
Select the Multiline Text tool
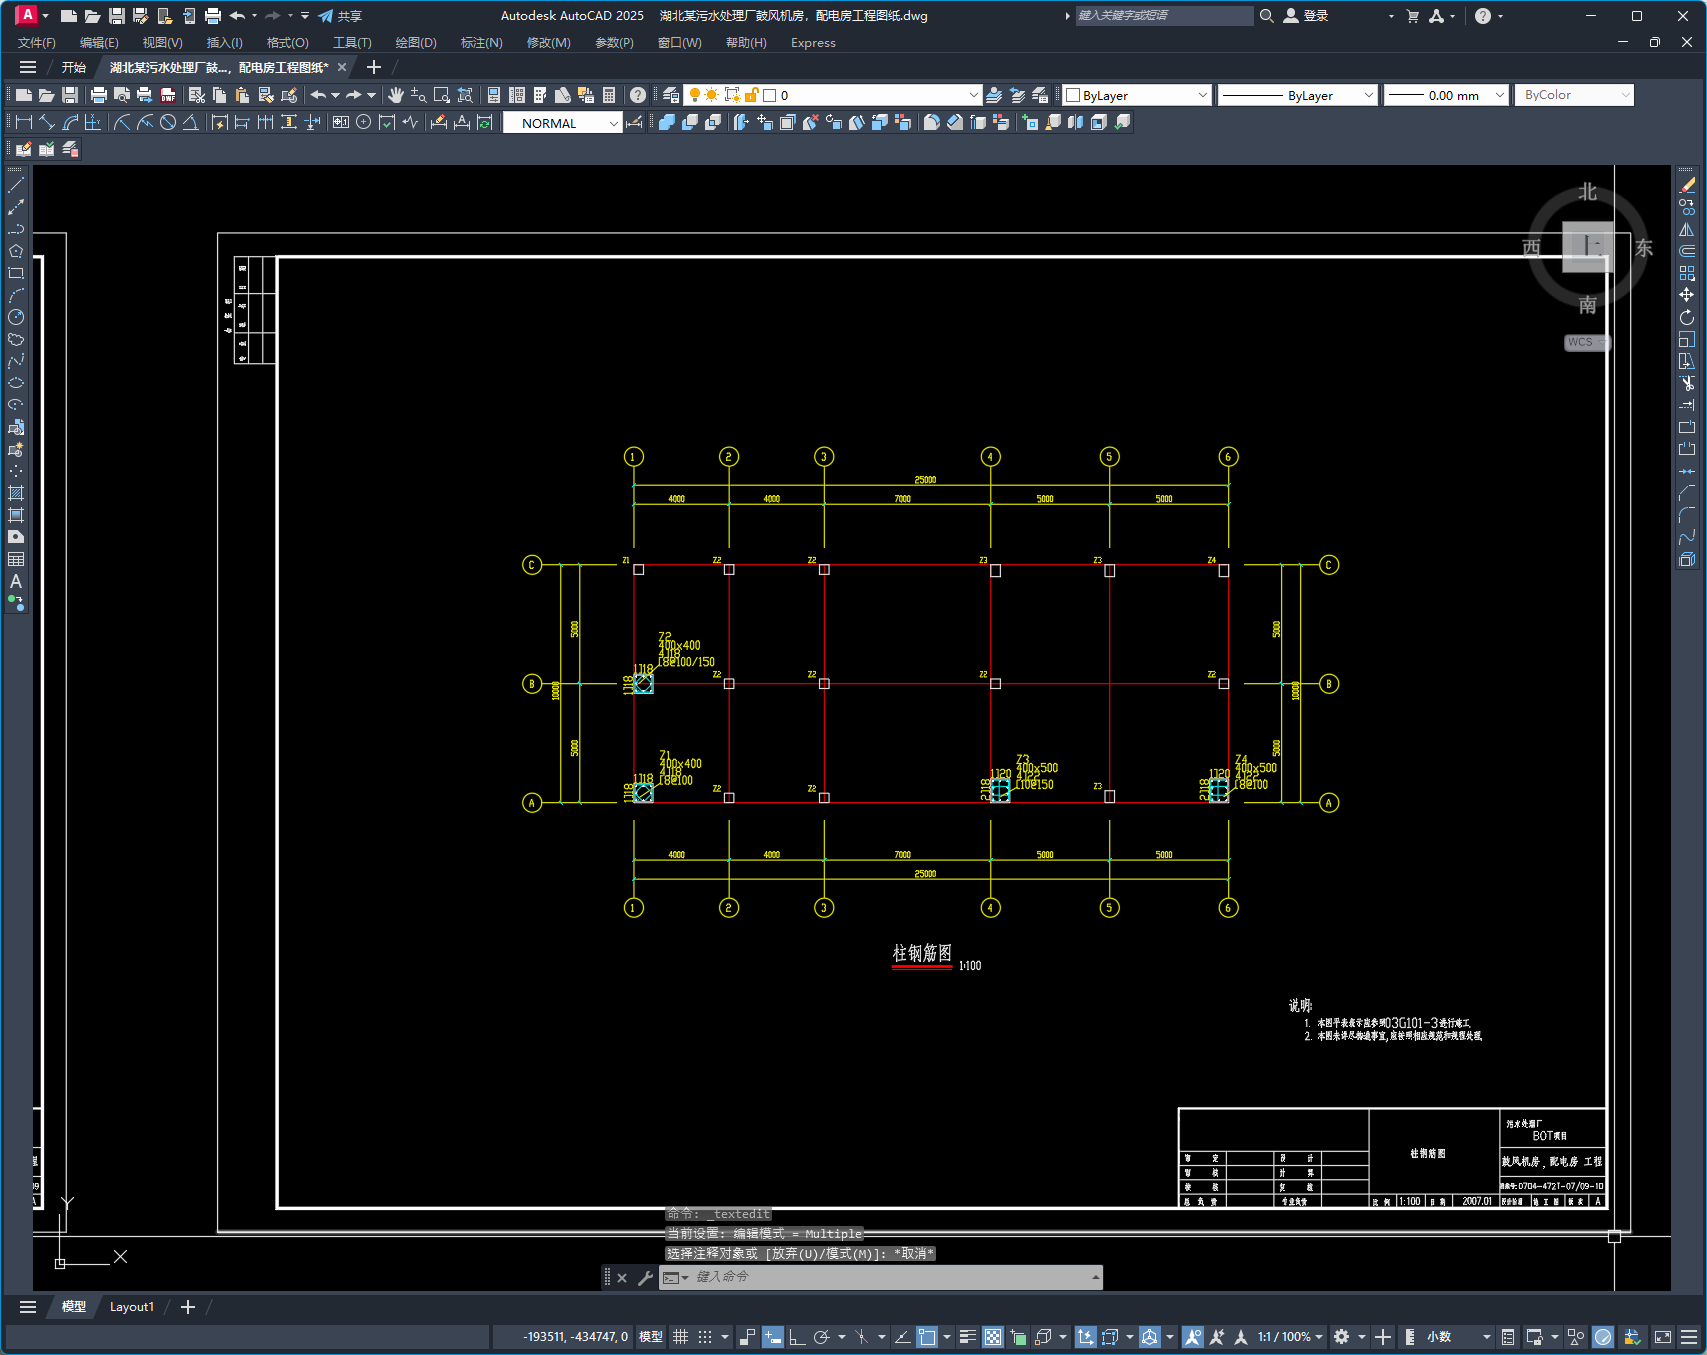(x=16, y=581)
